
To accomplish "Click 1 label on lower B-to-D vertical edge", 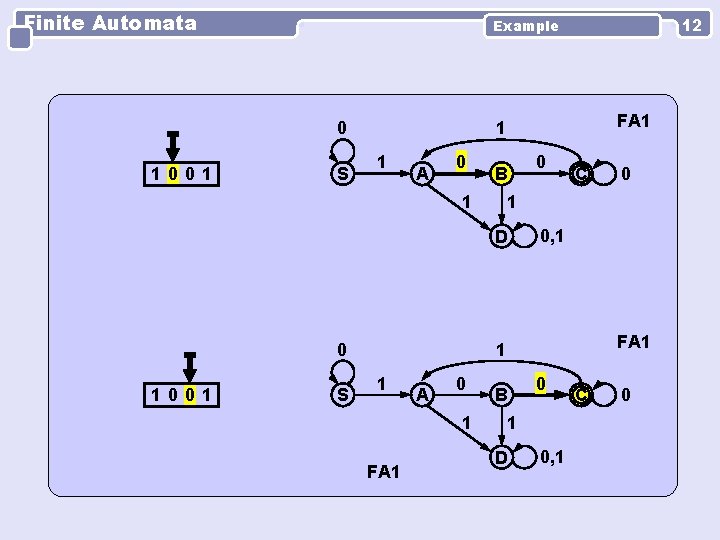I will (512, 423).
